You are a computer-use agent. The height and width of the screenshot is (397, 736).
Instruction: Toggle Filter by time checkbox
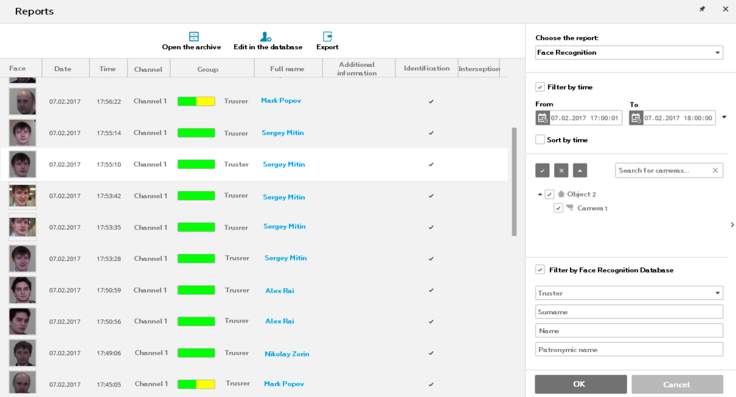tap(540, 87)
